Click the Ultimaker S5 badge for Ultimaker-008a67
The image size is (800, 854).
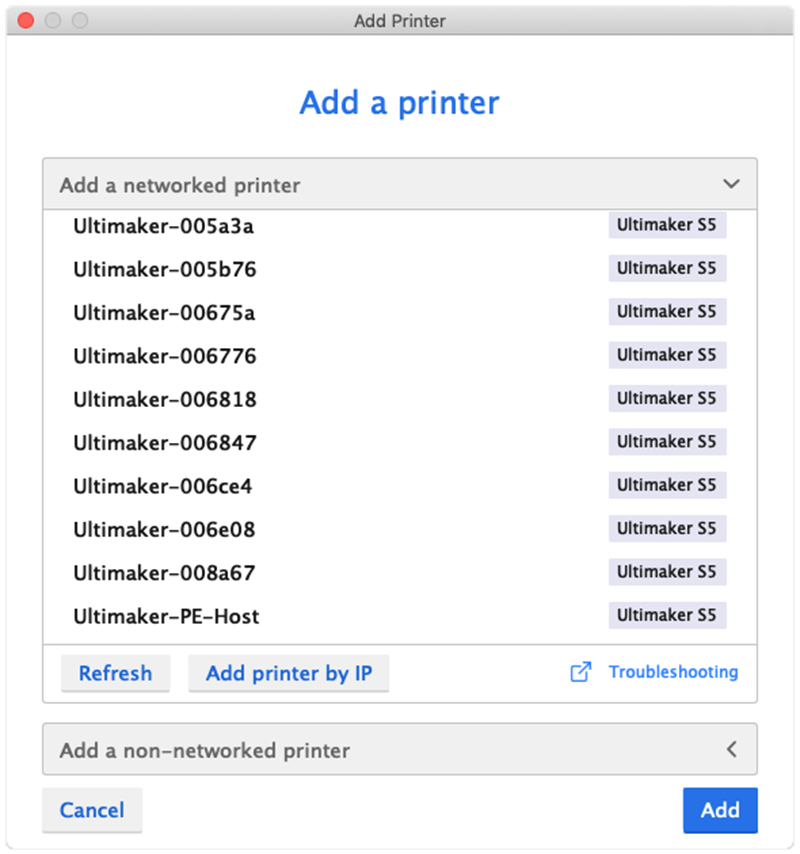pos(667,572)
